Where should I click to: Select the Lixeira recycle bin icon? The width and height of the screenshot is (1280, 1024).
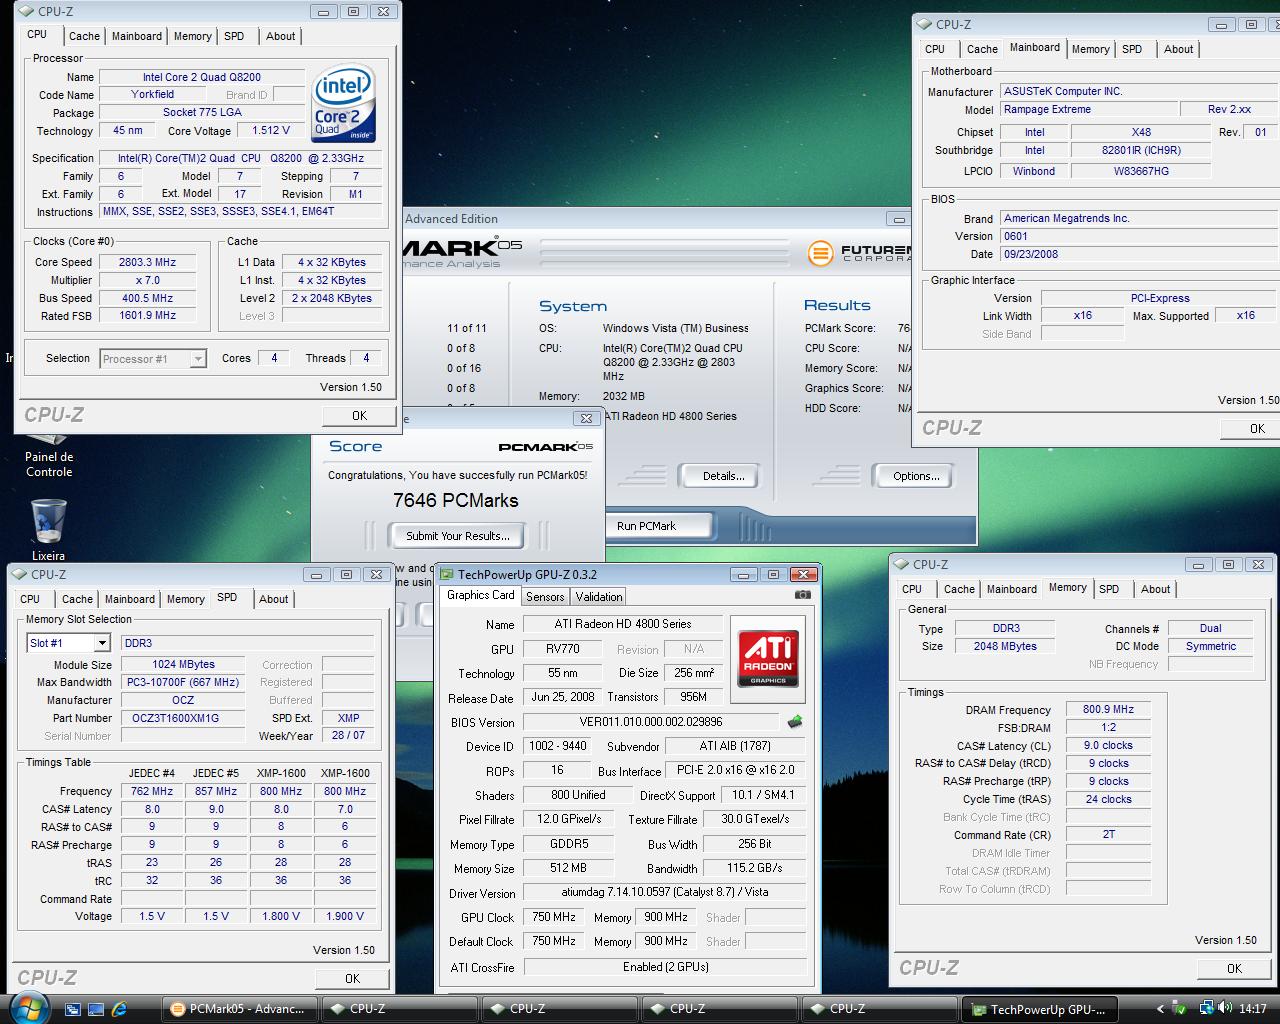click(x=48, y=531)
